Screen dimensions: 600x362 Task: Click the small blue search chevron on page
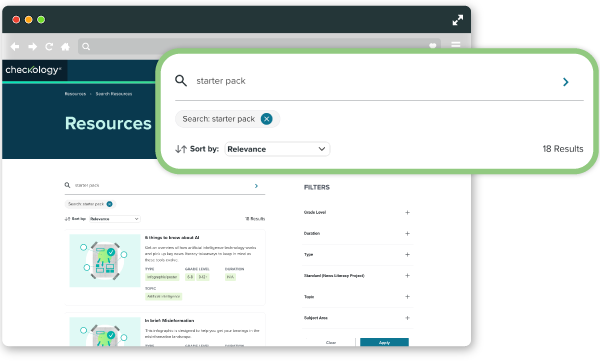(256, 186)
